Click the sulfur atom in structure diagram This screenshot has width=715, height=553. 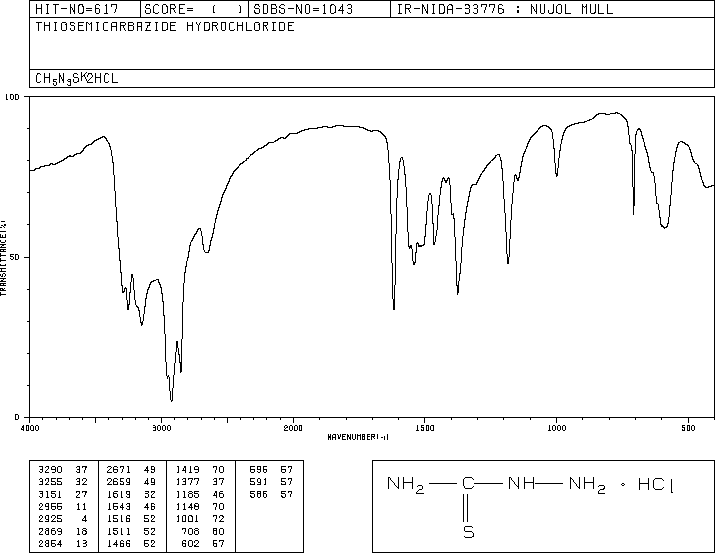pyautogui.click(x=469, y=532)
